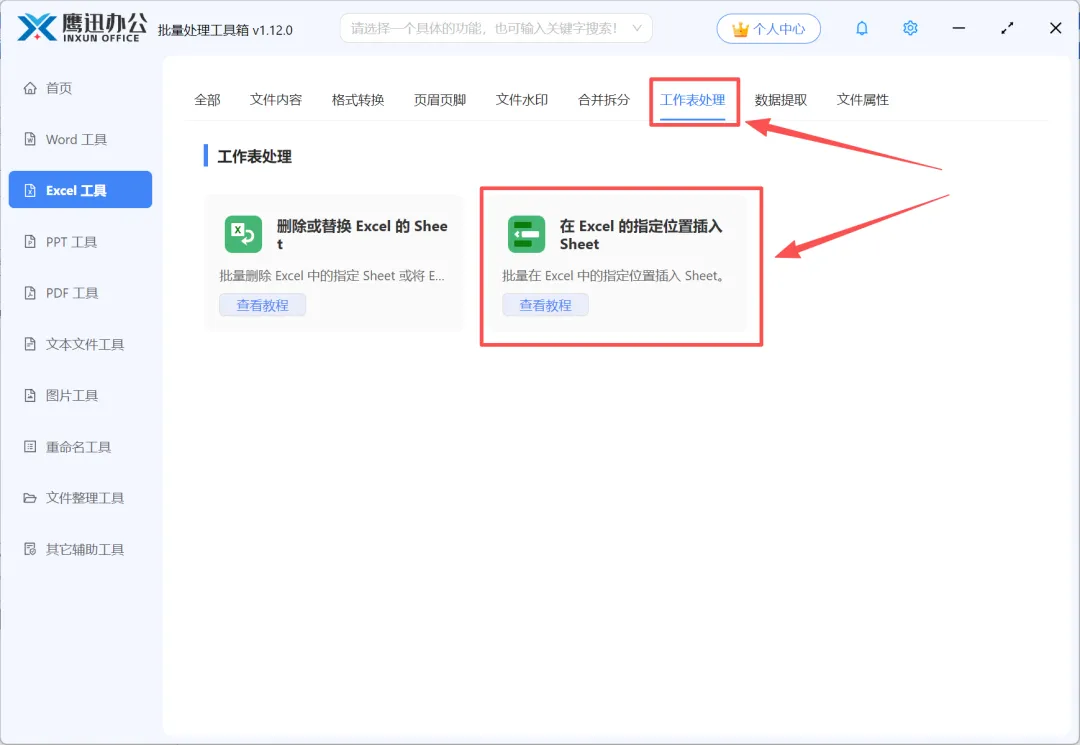Click the 其它辅助工具 icon
This screenshot has height=745, width=1080.
pyautogui.click(x=30, y=549)
